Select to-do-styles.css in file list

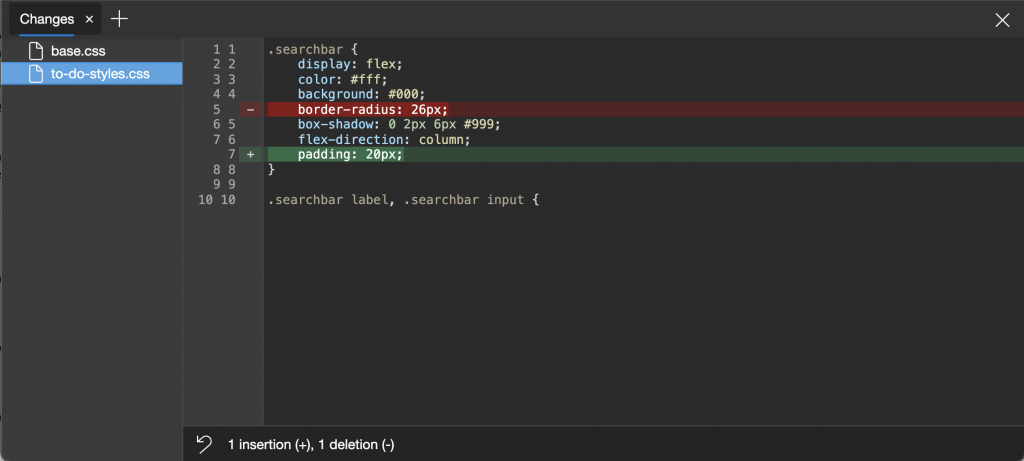tap(91, 74)
